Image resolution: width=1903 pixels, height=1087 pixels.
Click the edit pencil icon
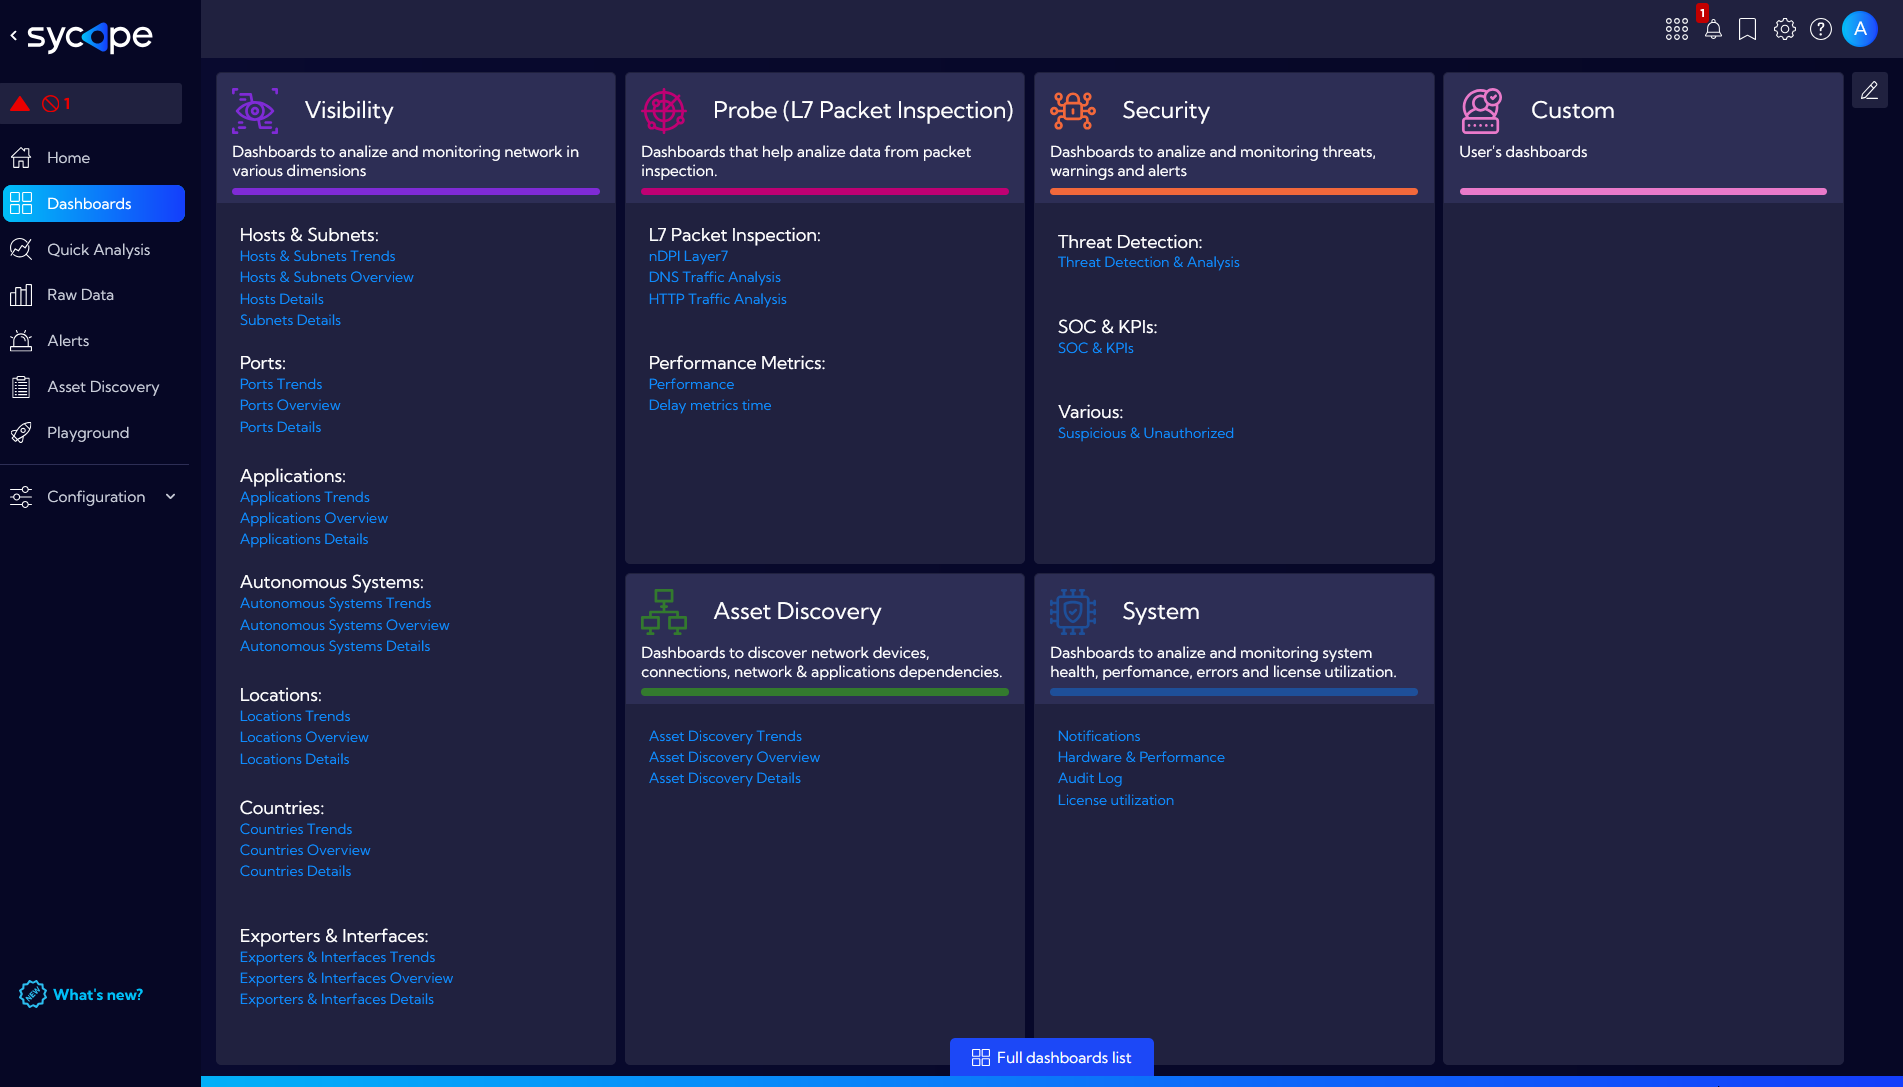[x=1869, y=91]
